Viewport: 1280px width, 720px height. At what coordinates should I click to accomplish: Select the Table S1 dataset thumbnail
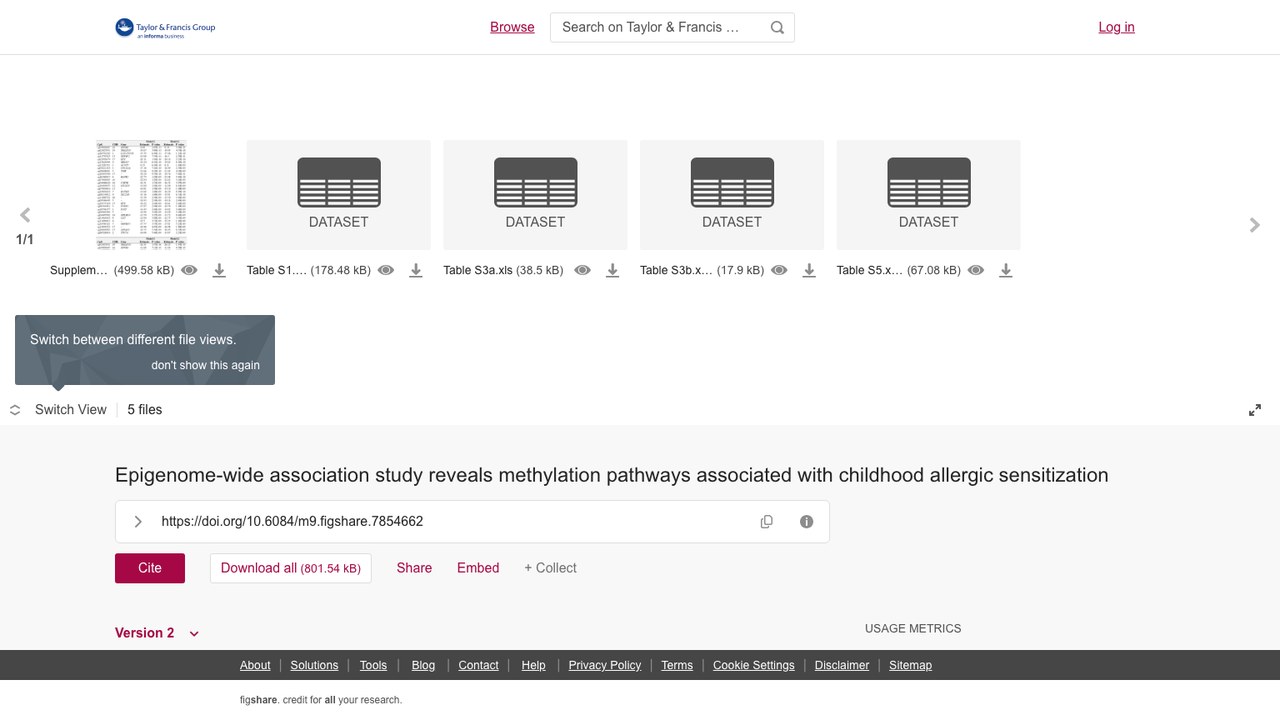pos(339,195)
